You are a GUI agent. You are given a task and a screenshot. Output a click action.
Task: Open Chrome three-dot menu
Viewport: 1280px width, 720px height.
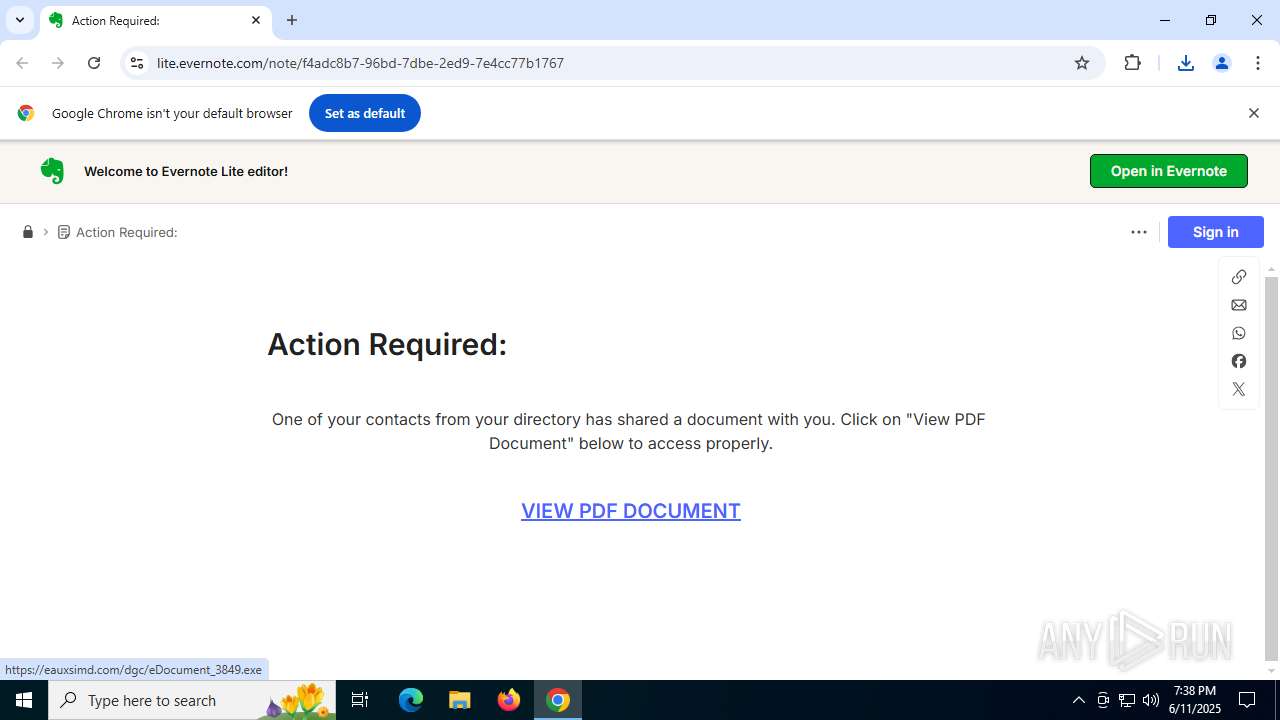point(1258,63)
